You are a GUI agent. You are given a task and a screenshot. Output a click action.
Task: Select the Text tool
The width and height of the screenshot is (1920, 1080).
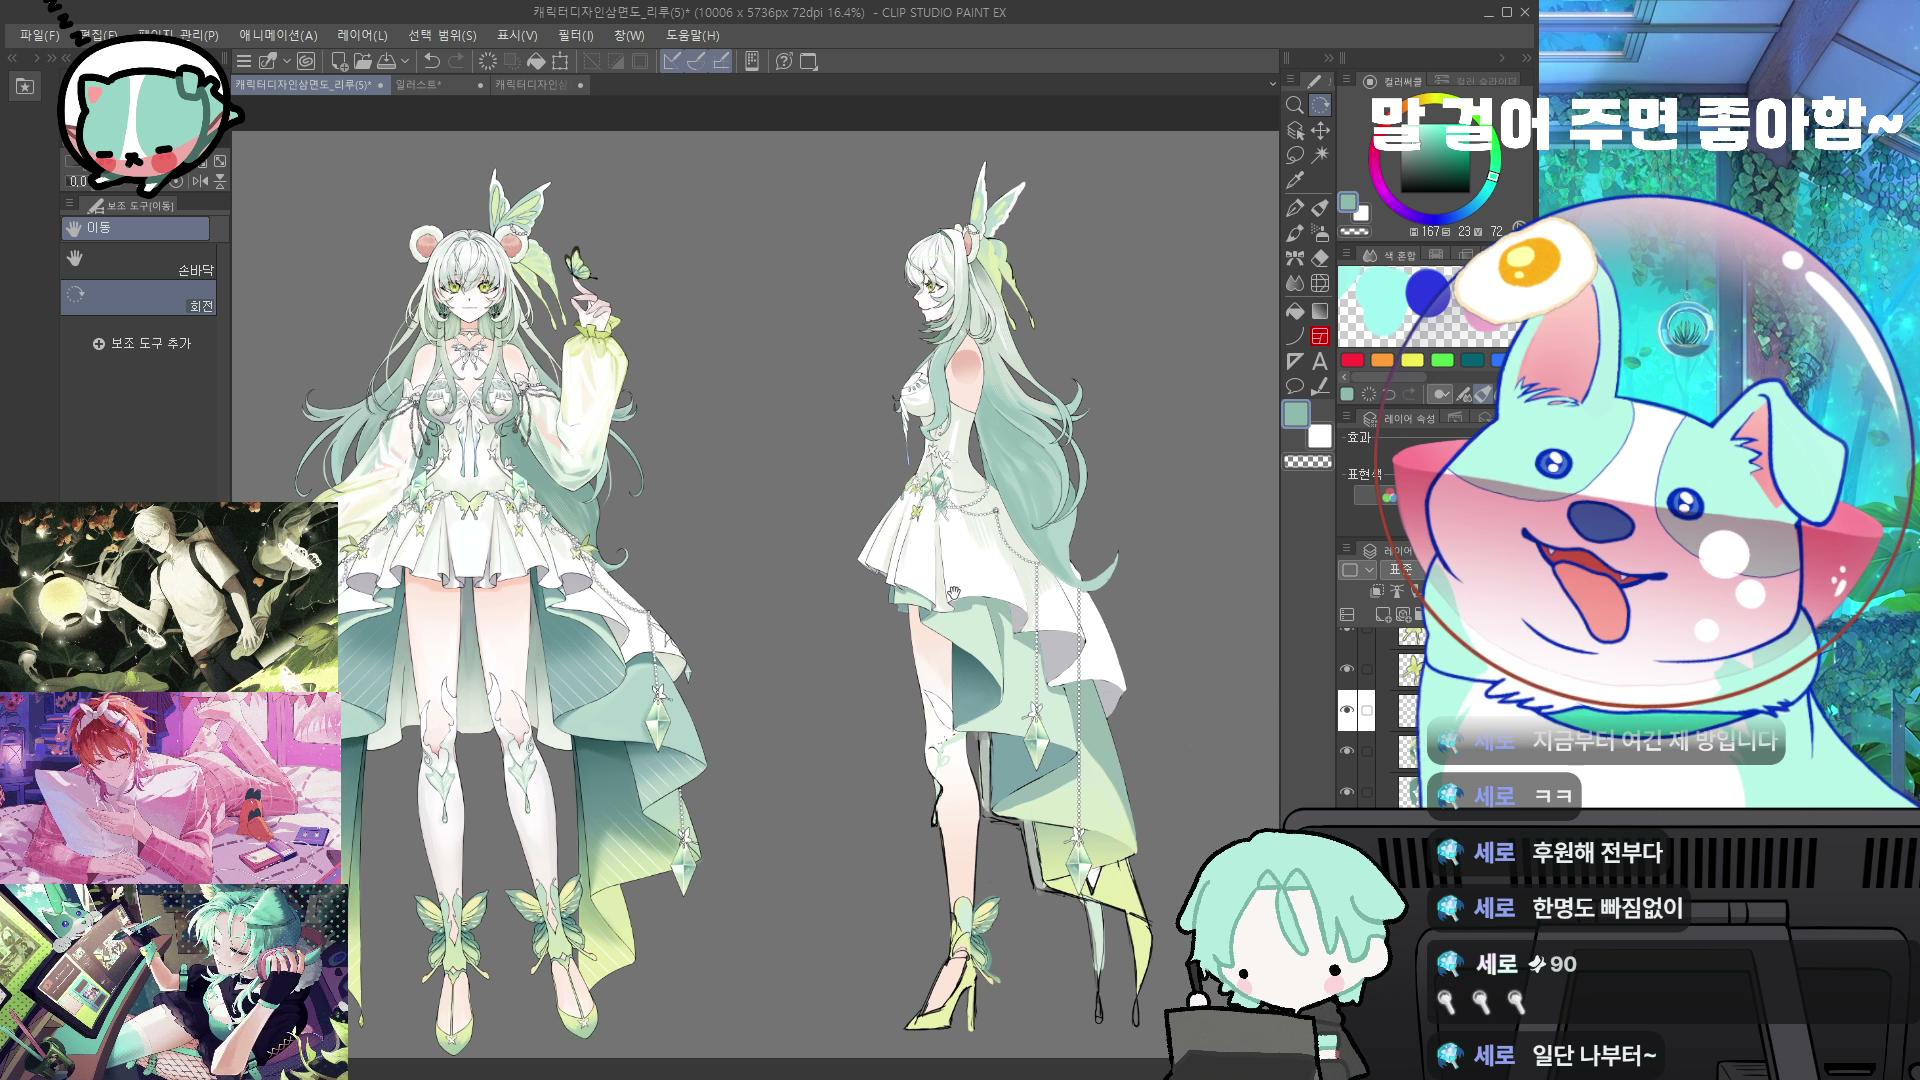coord(1320,361)
